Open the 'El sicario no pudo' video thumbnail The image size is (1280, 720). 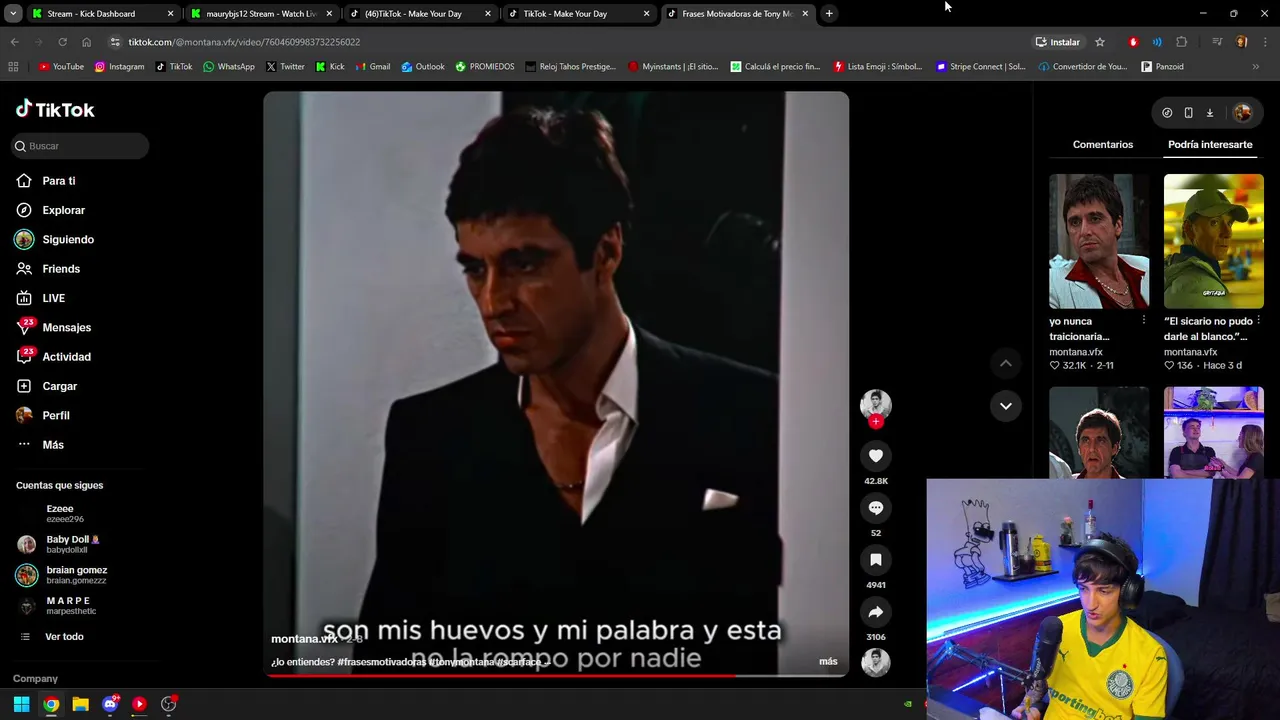coord(1213,241)
